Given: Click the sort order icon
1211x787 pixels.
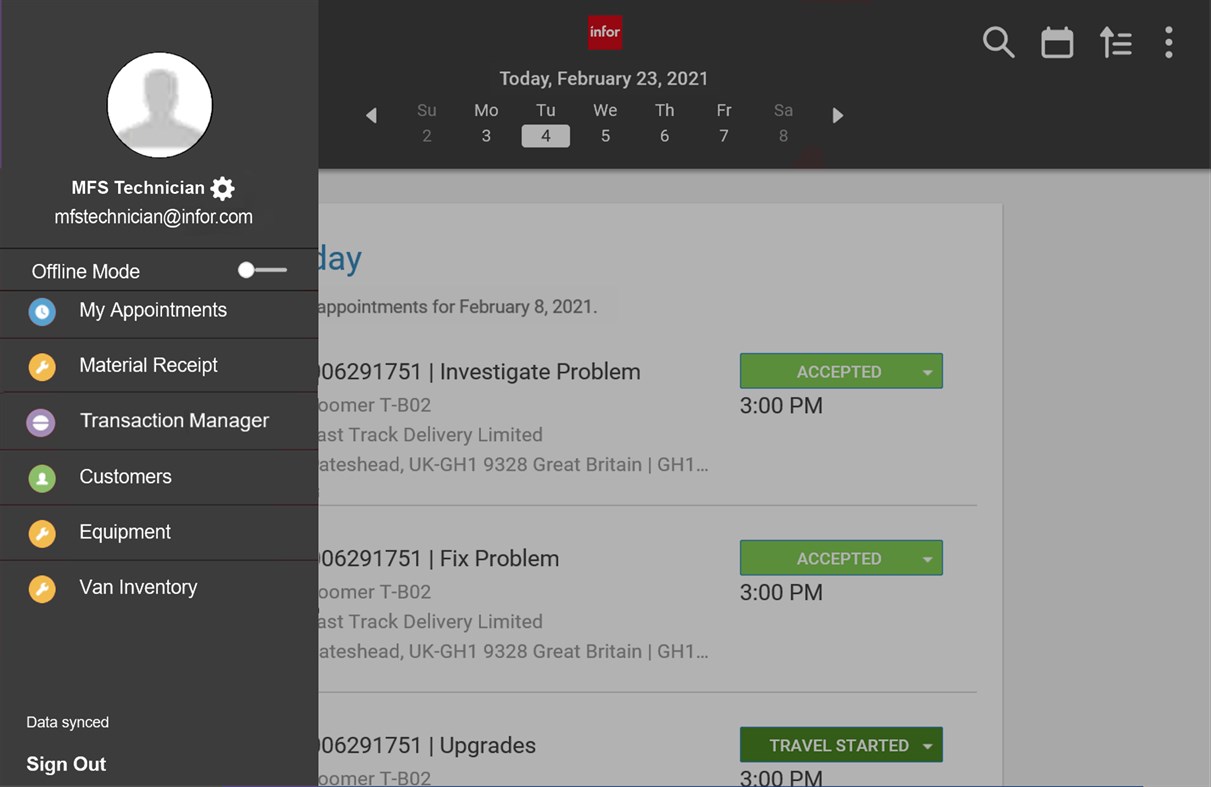Looking at the screenshot, I should (x=1115, y=43).
